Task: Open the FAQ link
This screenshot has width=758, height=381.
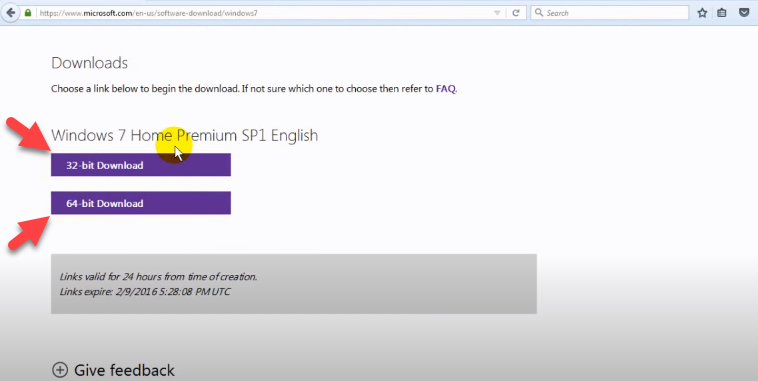Action: click(x=445, y=89)
